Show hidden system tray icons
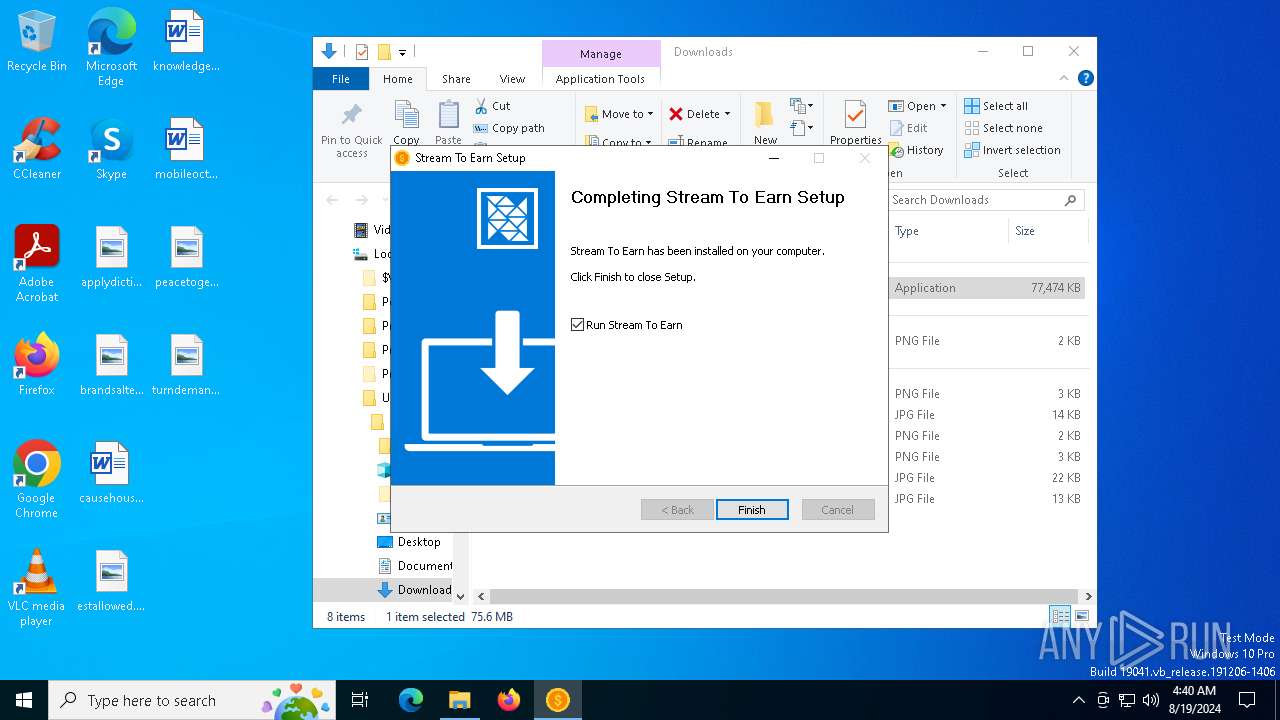This screenshot has width=1280, height=720. (1078, 700)
